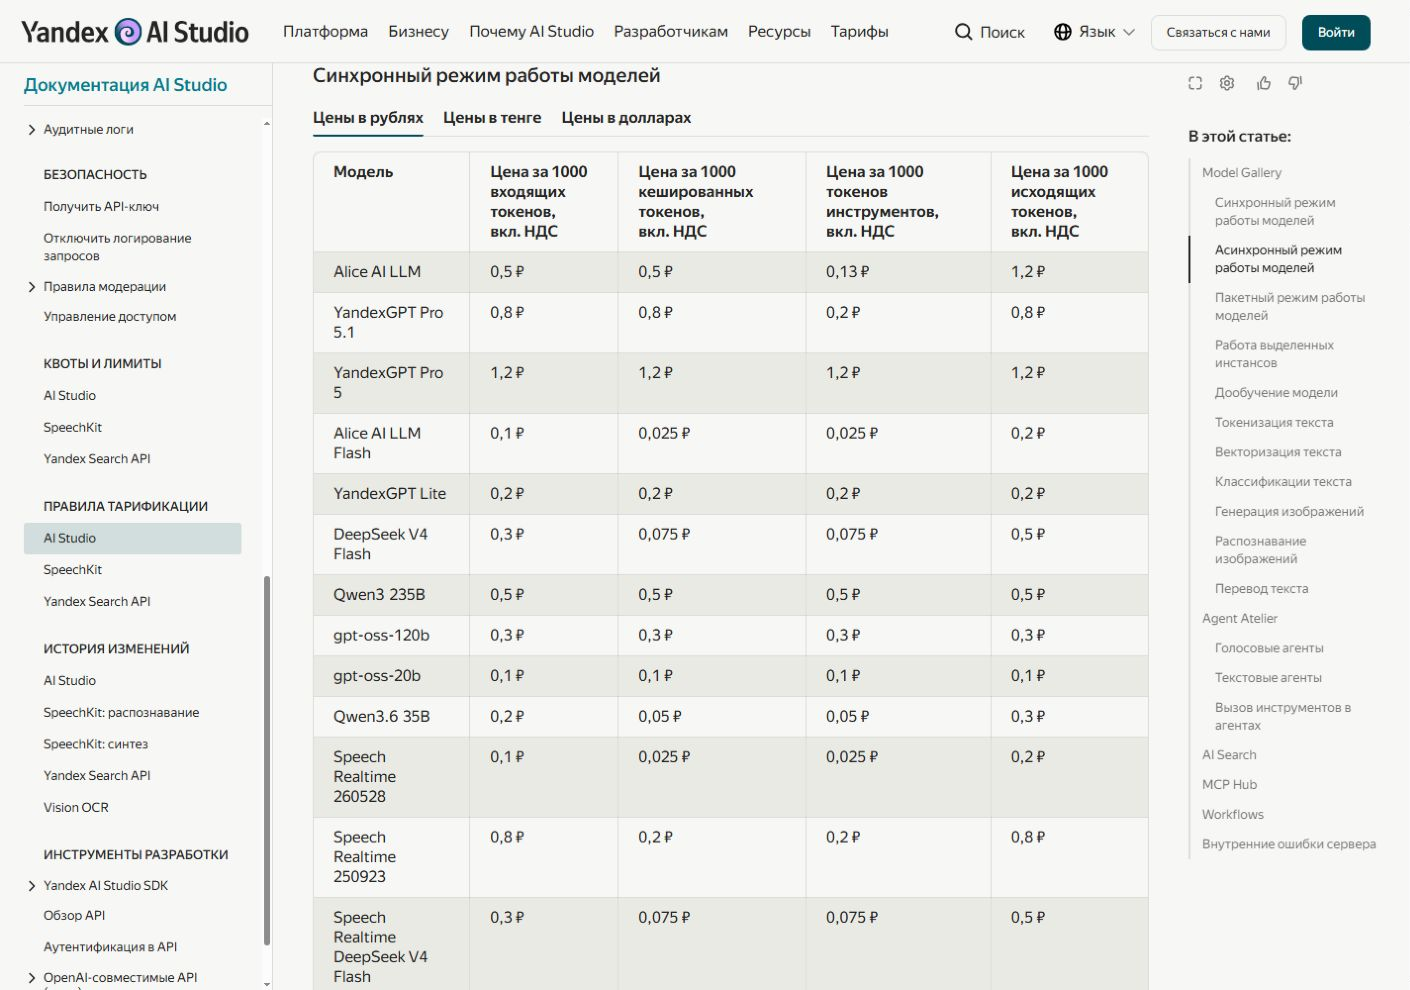The image size is (1410, 990).
Task: Click the thumbs up icon
Action: 1264,83
